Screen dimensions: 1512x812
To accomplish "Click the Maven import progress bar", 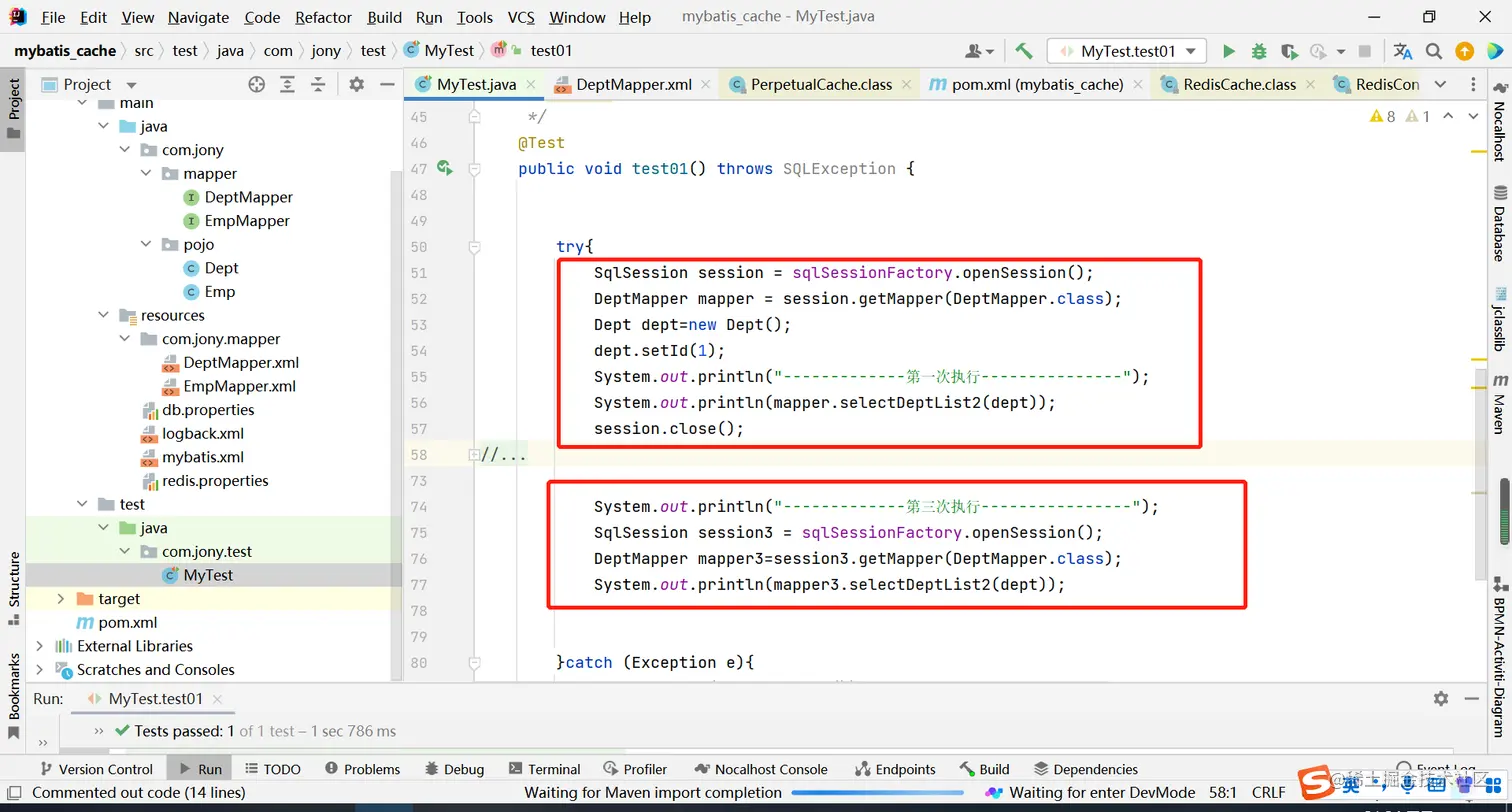I will click(x=878, y=793).
